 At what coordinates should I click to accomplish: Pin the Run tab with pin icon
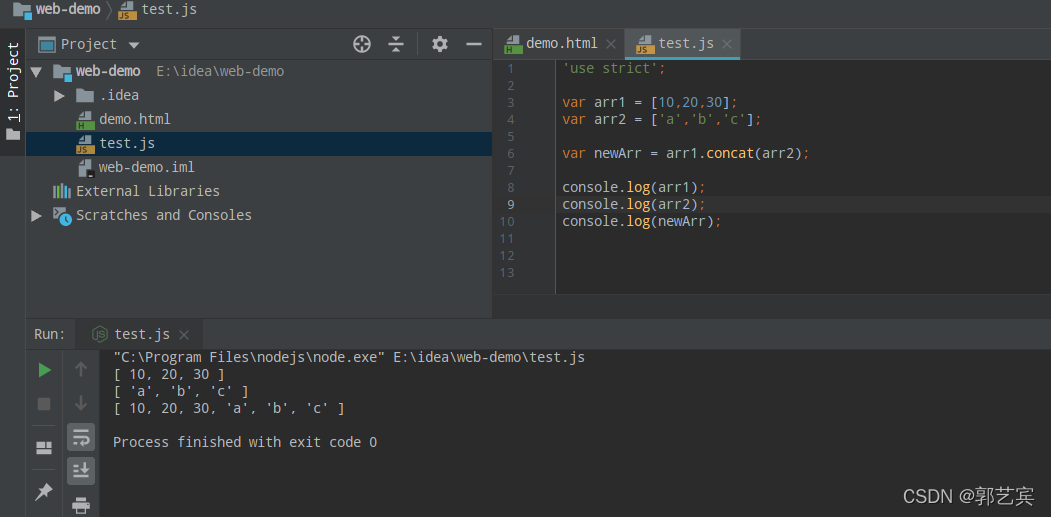tap(44, 493)
